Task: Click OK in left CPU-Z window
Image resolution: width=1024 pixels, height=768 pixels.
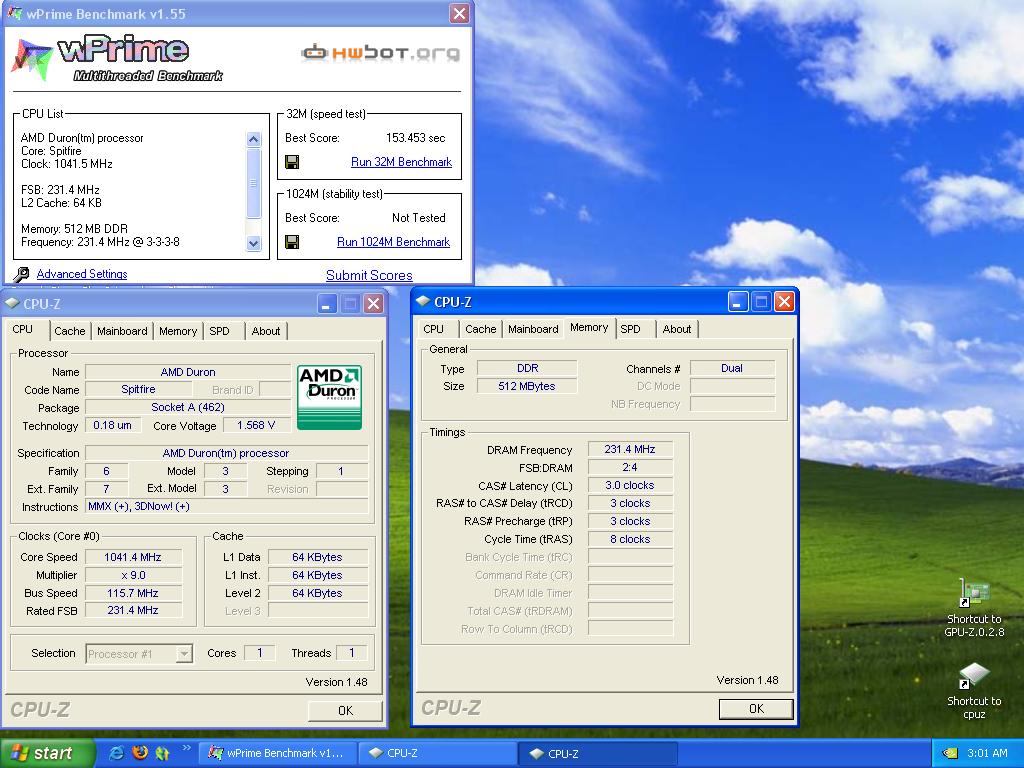Action: 345,711
